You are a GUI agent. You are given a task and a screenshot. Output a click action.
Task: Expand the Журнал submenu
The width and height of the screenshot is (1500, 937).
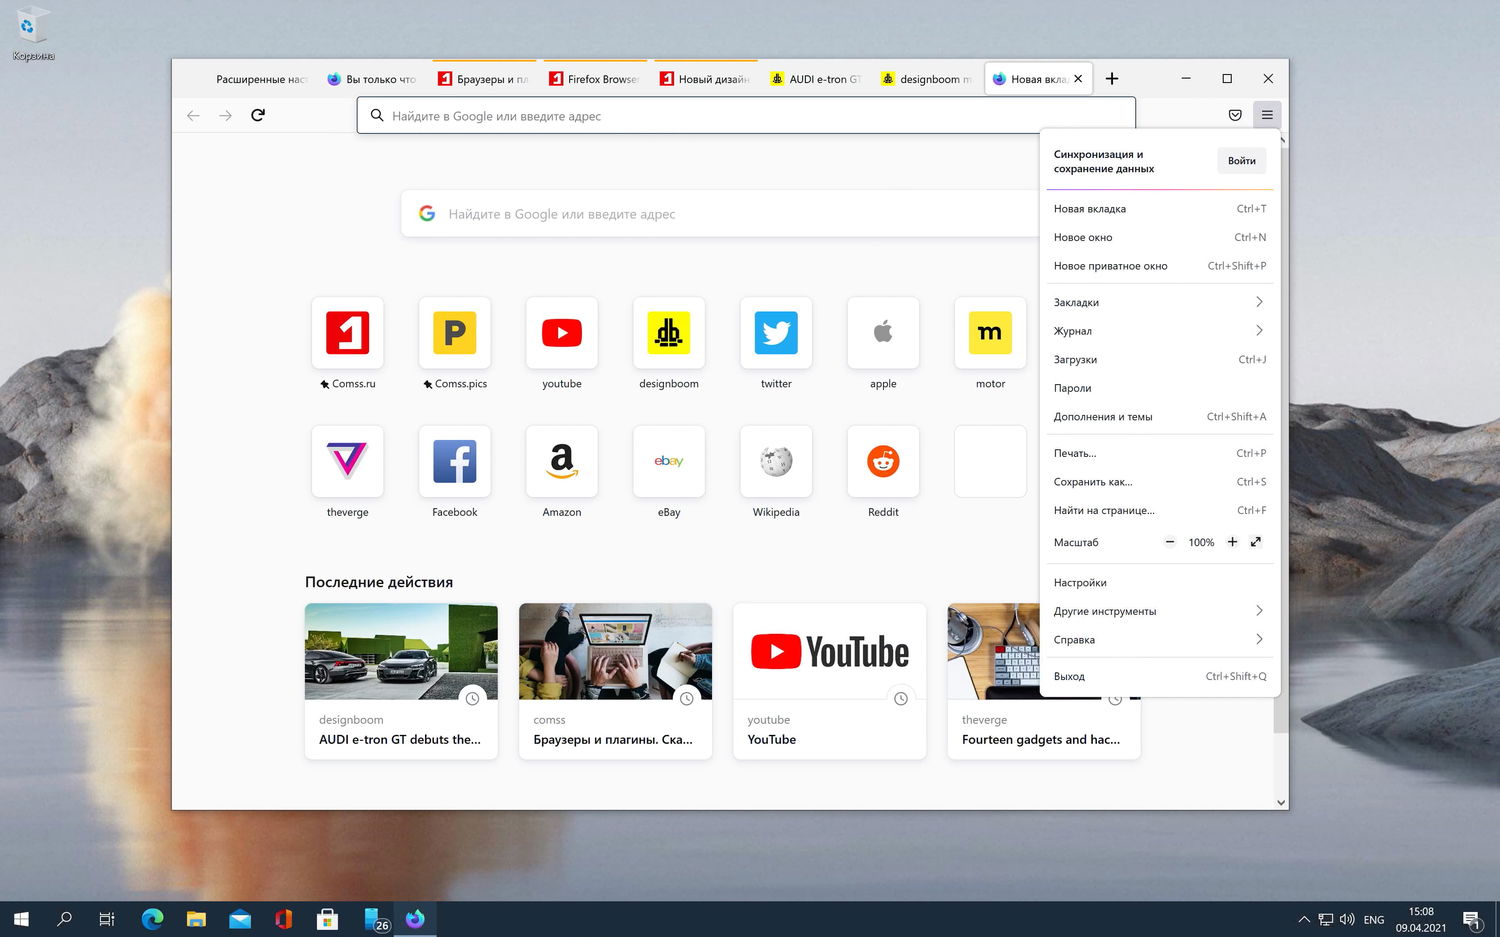click(1159, 331)
